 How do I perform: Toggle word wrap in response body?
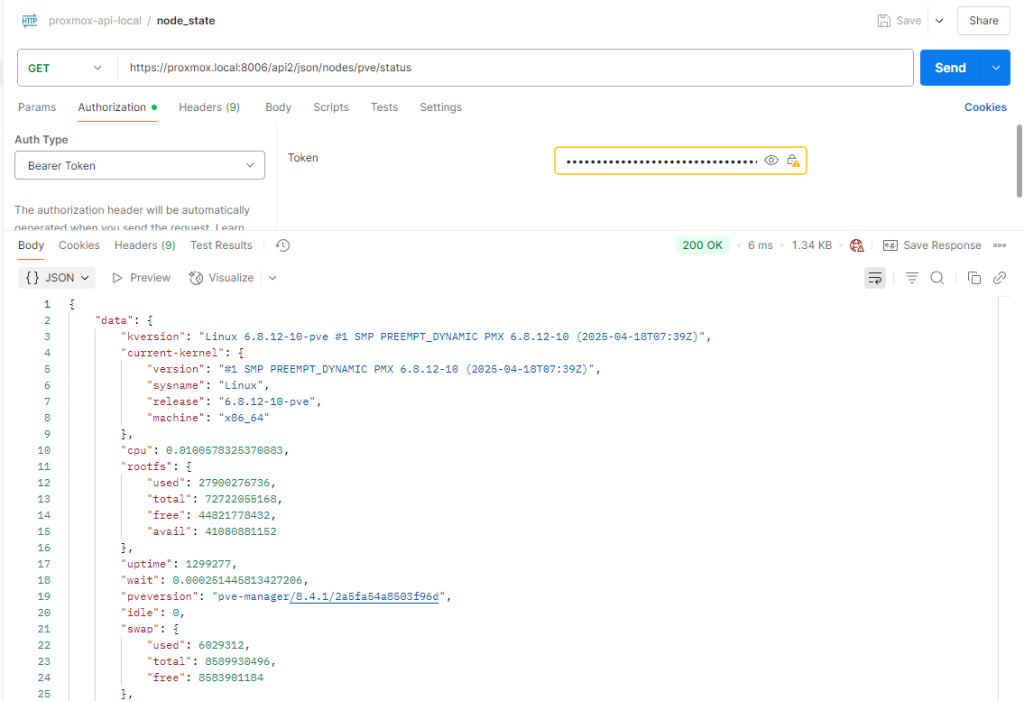tap(875, 278)
